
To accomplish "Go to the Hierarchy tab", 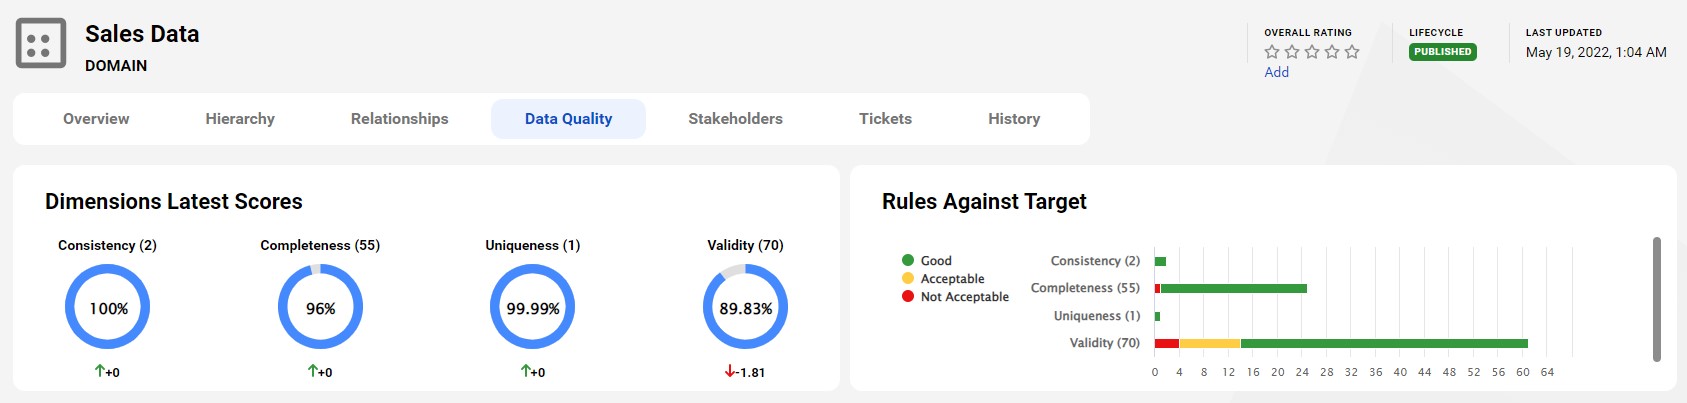I will [x=240, y=119].
